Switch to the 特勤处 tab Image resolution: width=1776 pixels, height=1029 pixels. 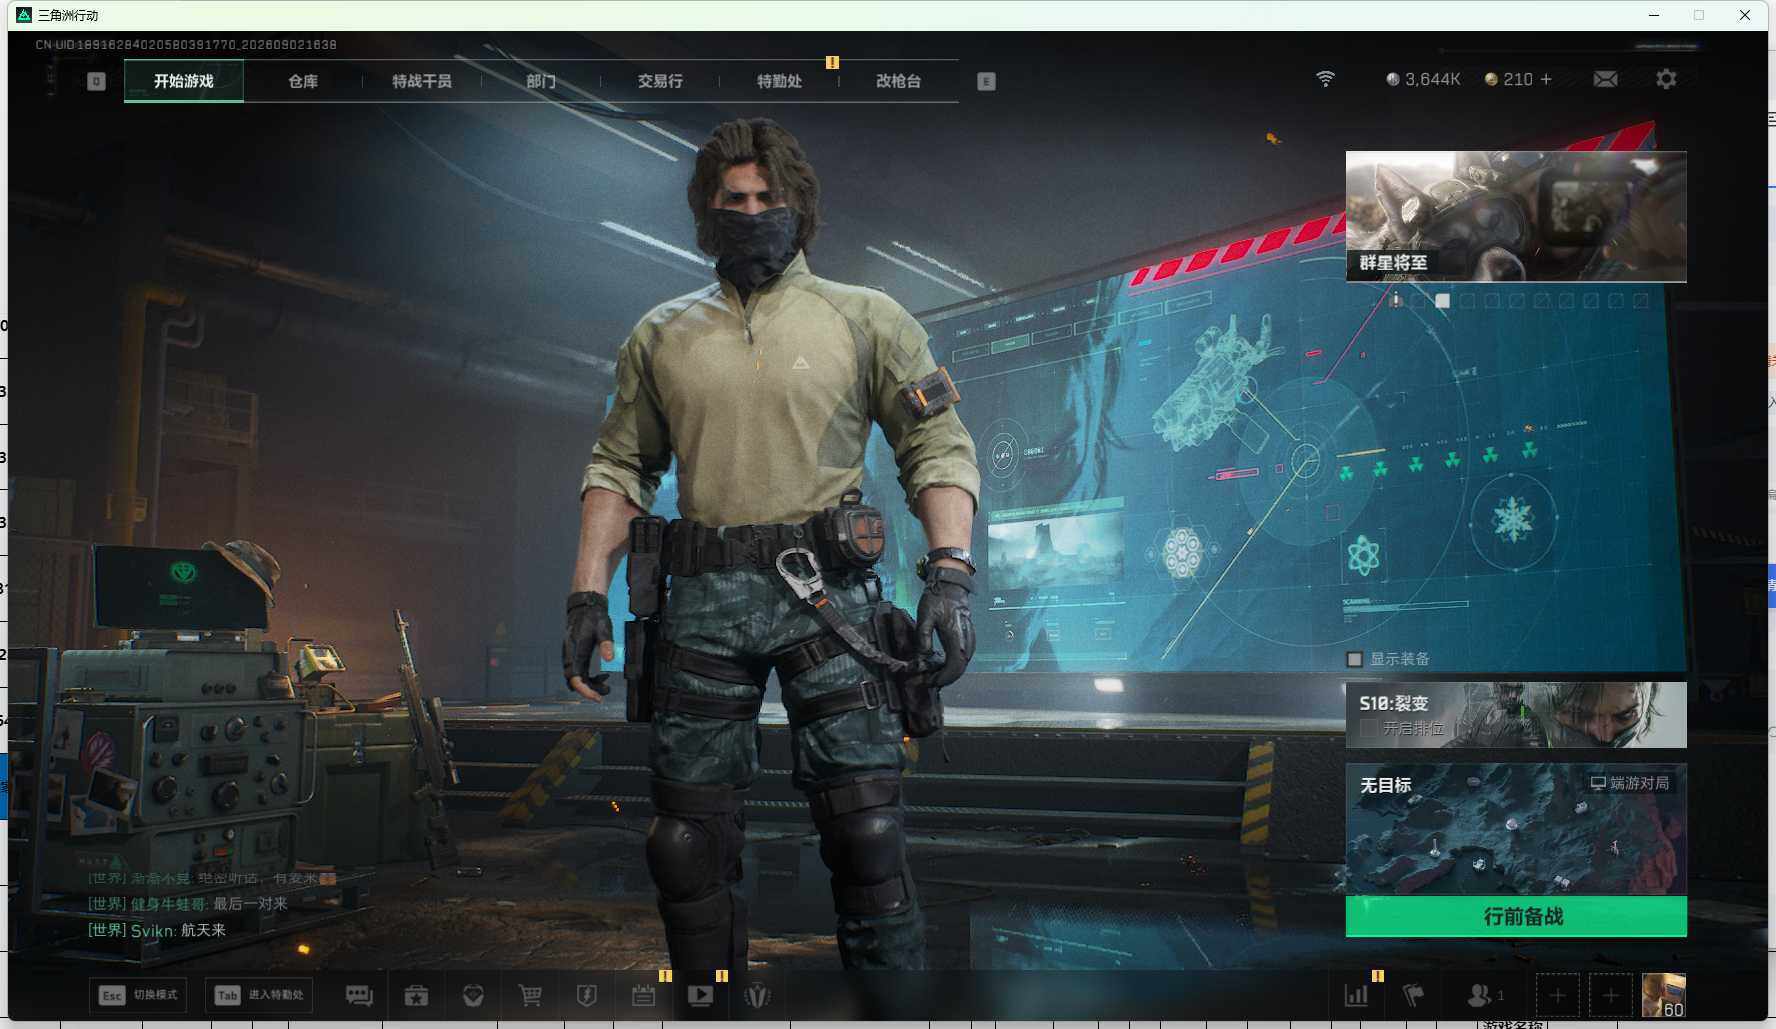pyautogui.click(x=779, y=81)
